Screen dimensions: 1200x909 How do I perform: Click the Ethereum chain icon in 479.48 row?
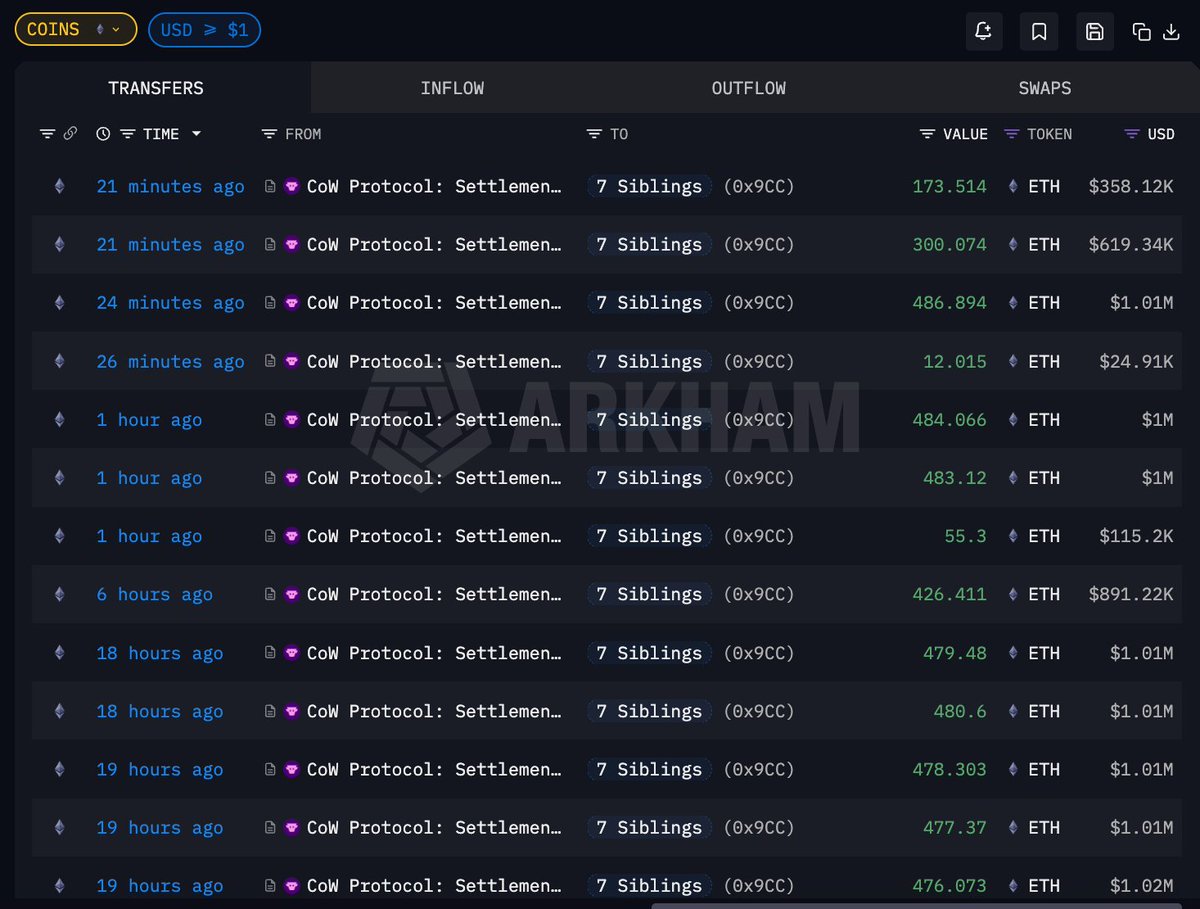[59, 653]
